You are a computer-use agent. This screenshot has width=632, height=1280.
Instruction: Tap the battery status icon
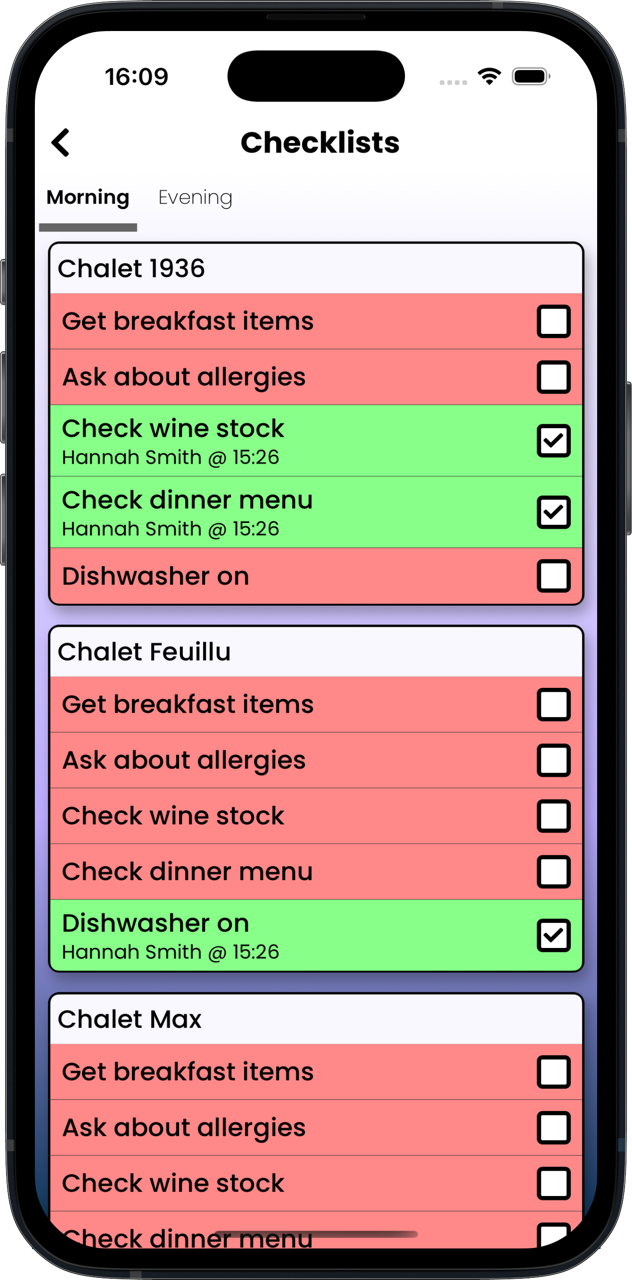(531, 77)
